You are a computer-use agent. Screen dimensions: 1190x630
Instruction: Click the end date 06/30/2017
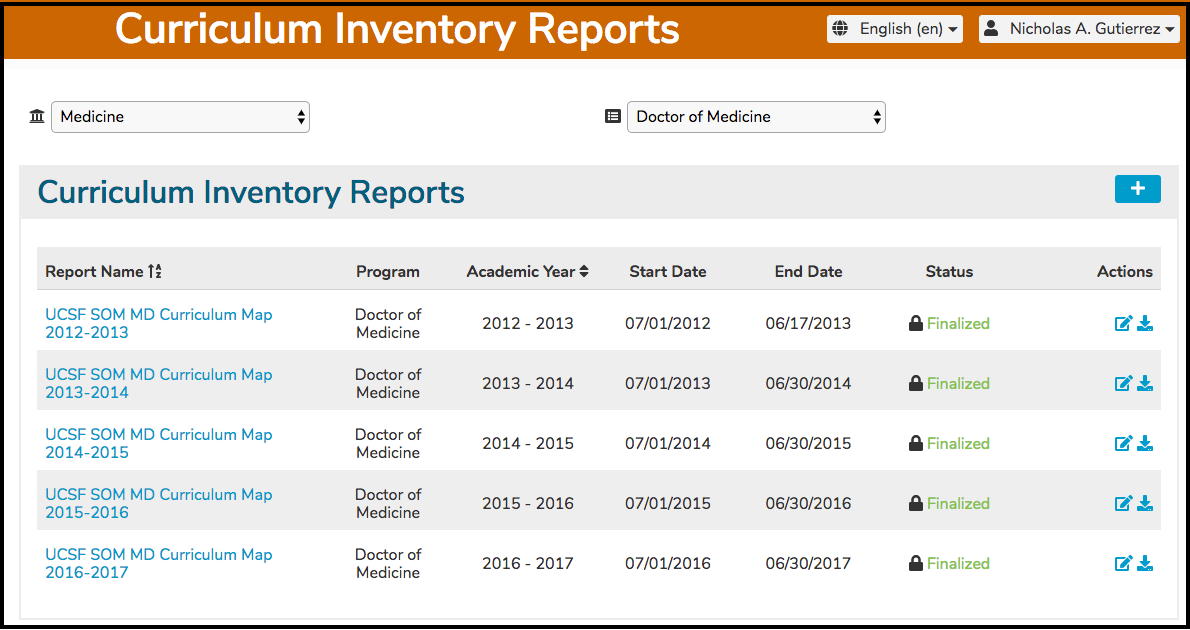(808, 564)
